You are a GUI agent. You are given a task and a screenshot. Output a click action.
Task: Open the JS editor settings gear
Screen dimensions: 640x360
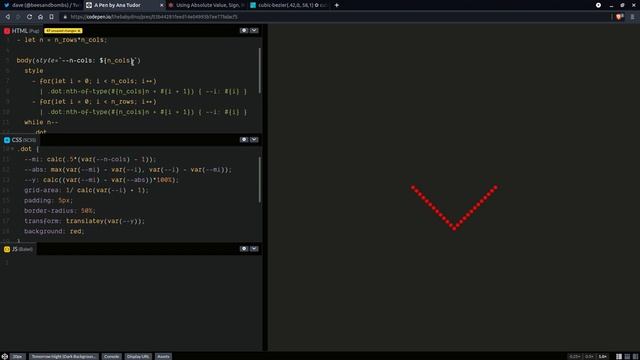tap(244, 249)
